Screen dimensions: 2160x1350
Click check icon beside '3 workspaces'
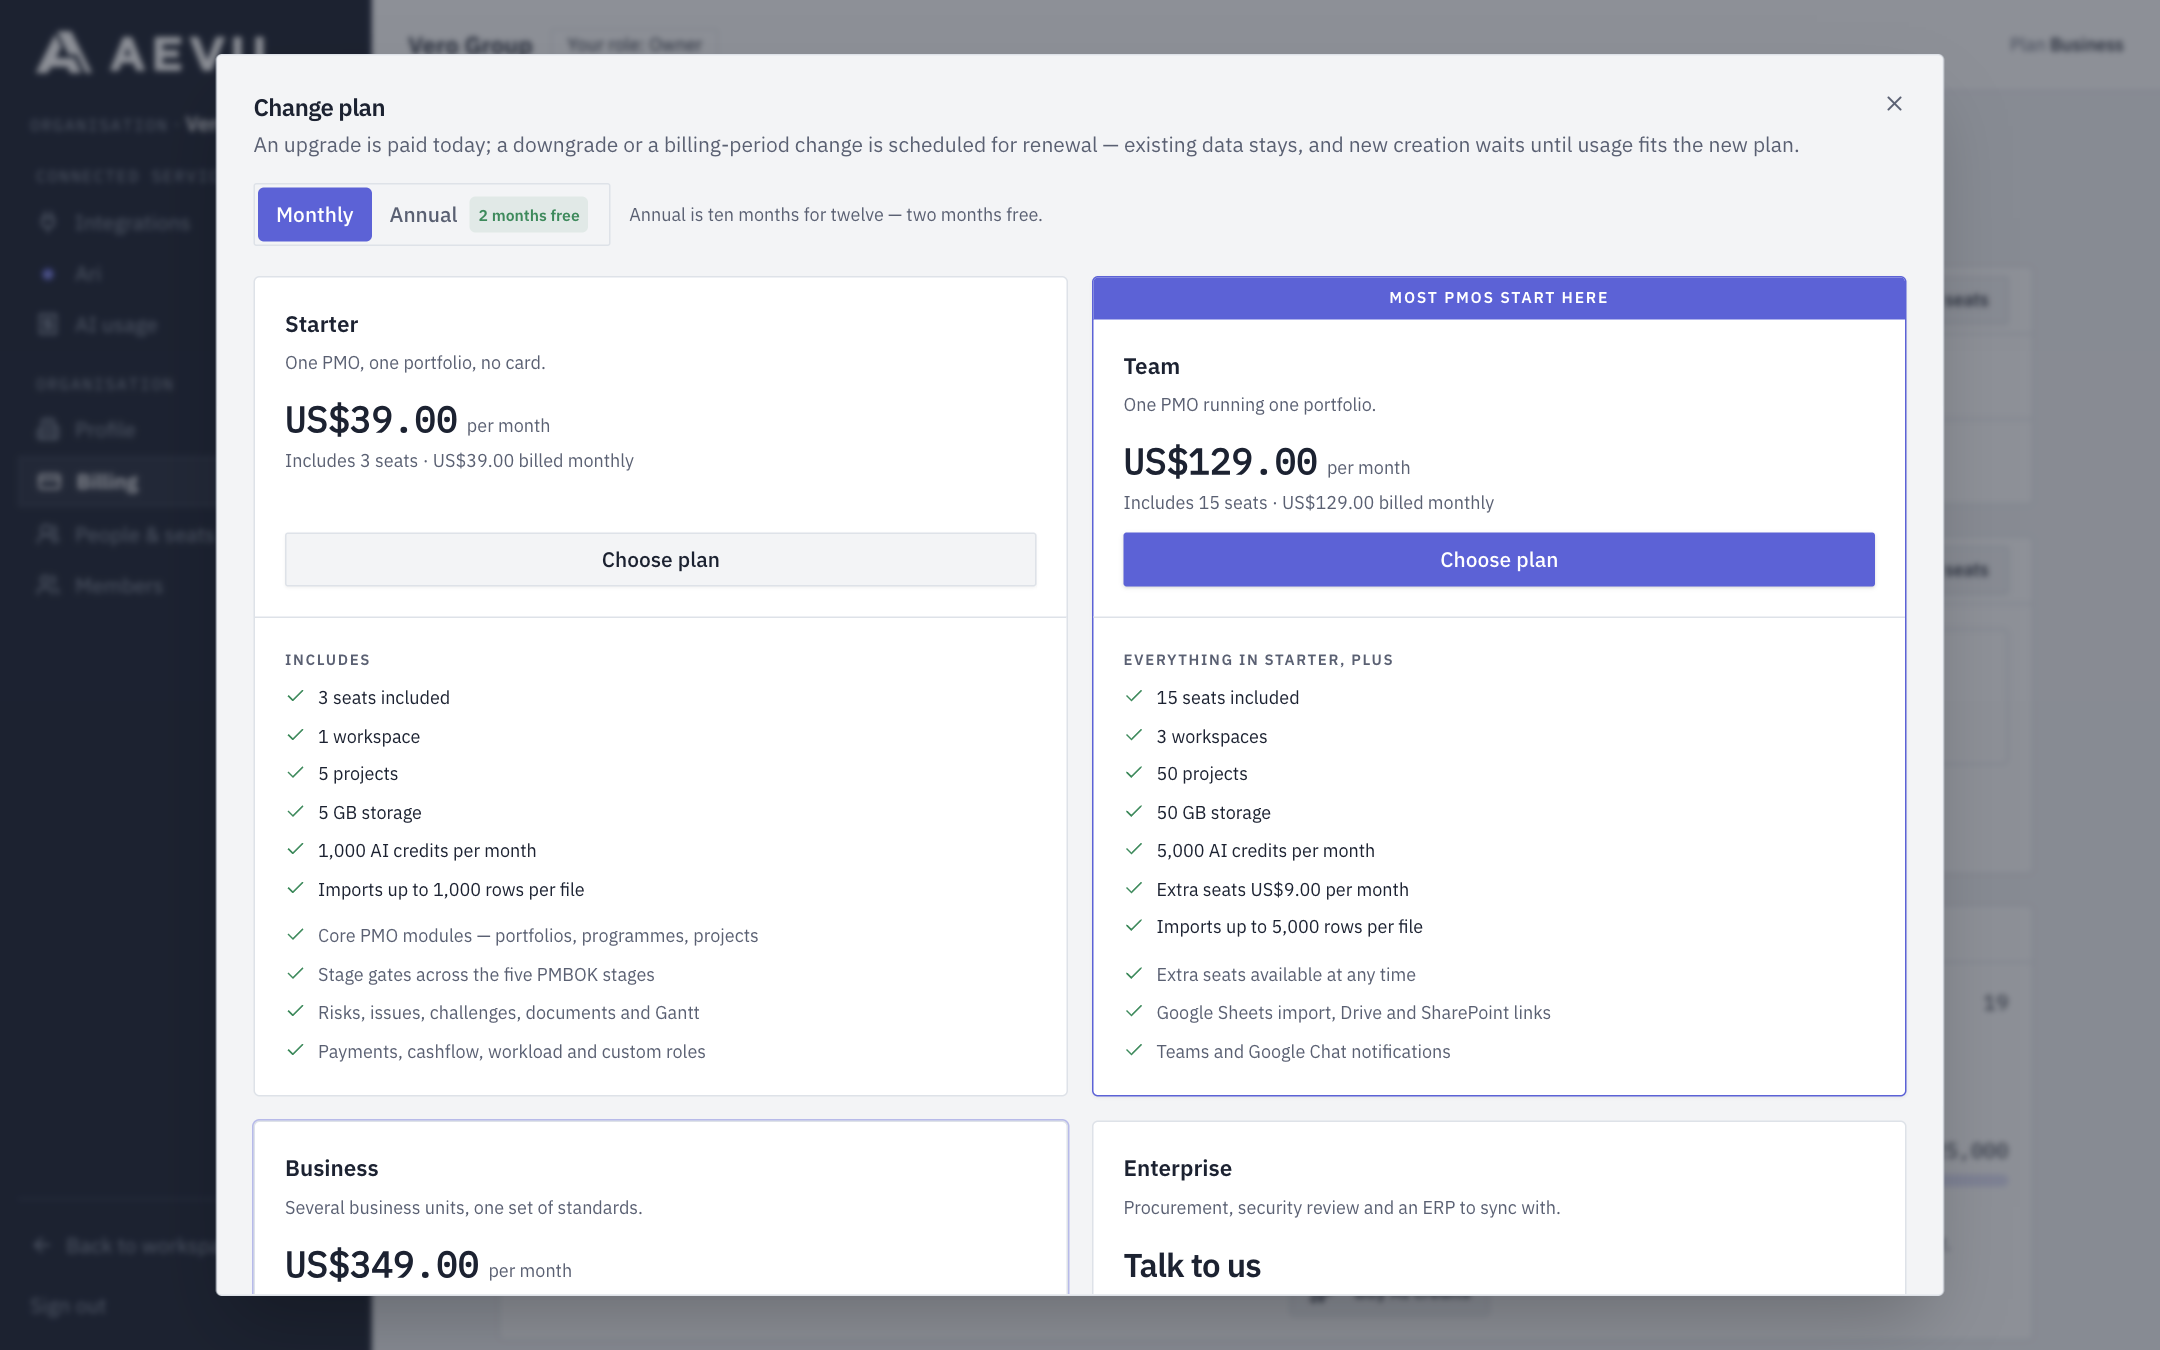pyautogui.click(x=1133, y=736)
